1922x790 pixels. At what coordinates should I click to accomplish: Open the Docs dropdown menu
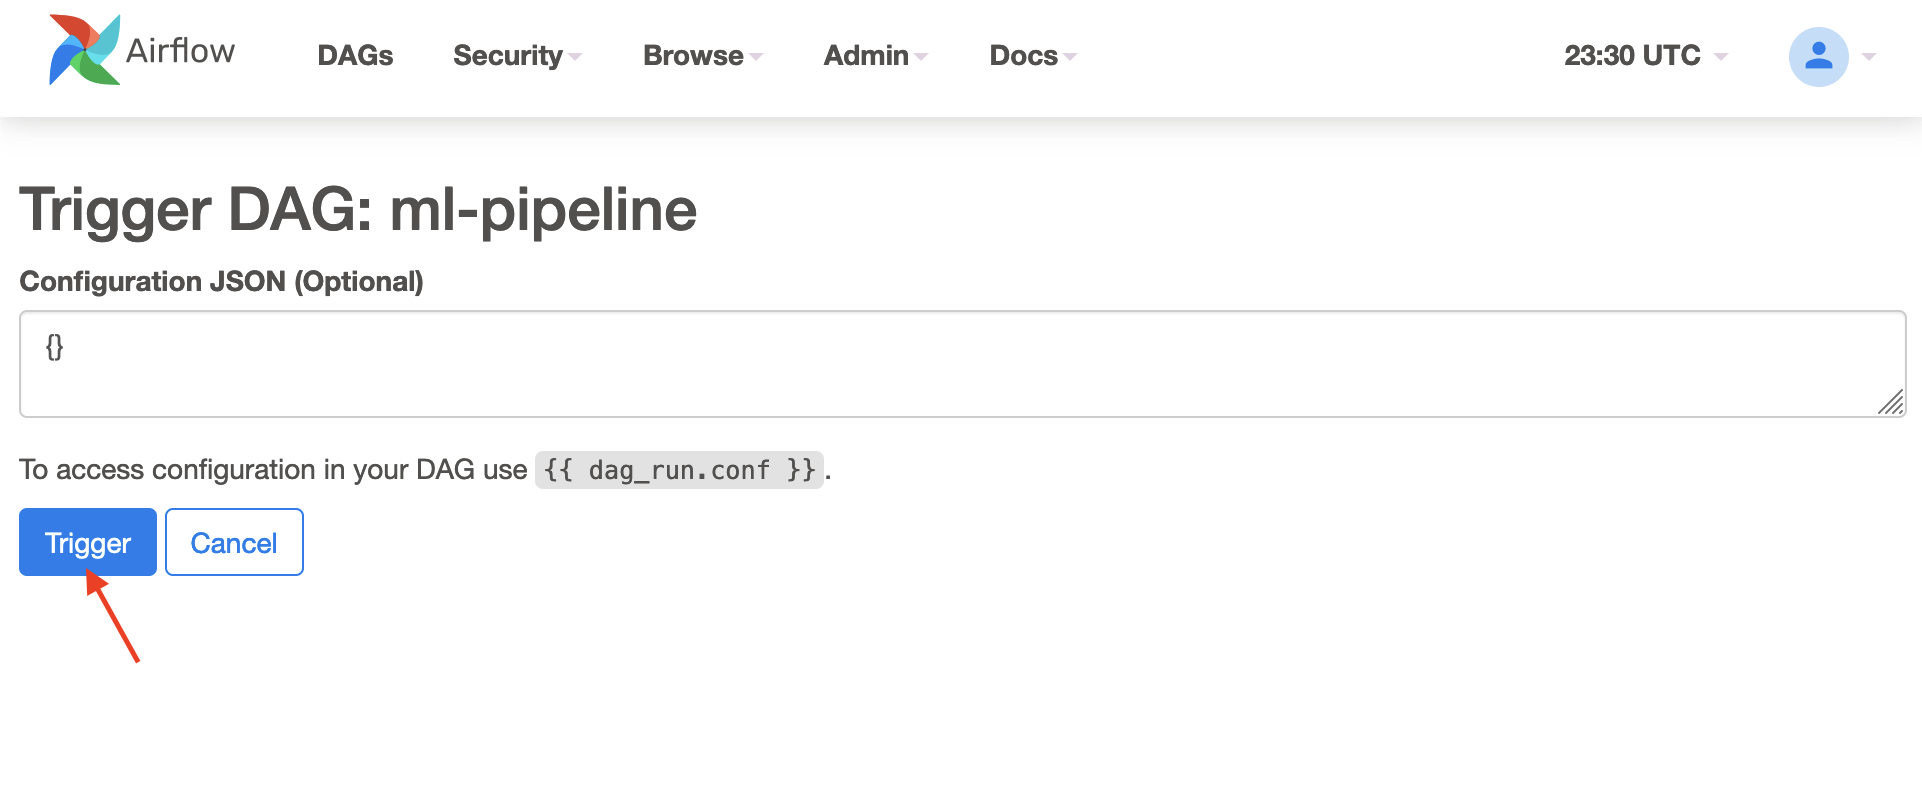1033,56
